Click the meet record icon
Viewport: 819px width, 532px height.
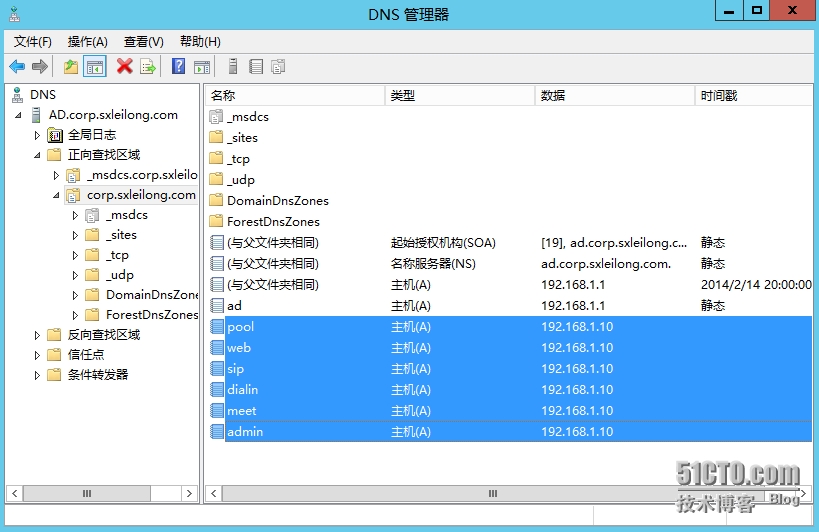(x=216, y=411)
